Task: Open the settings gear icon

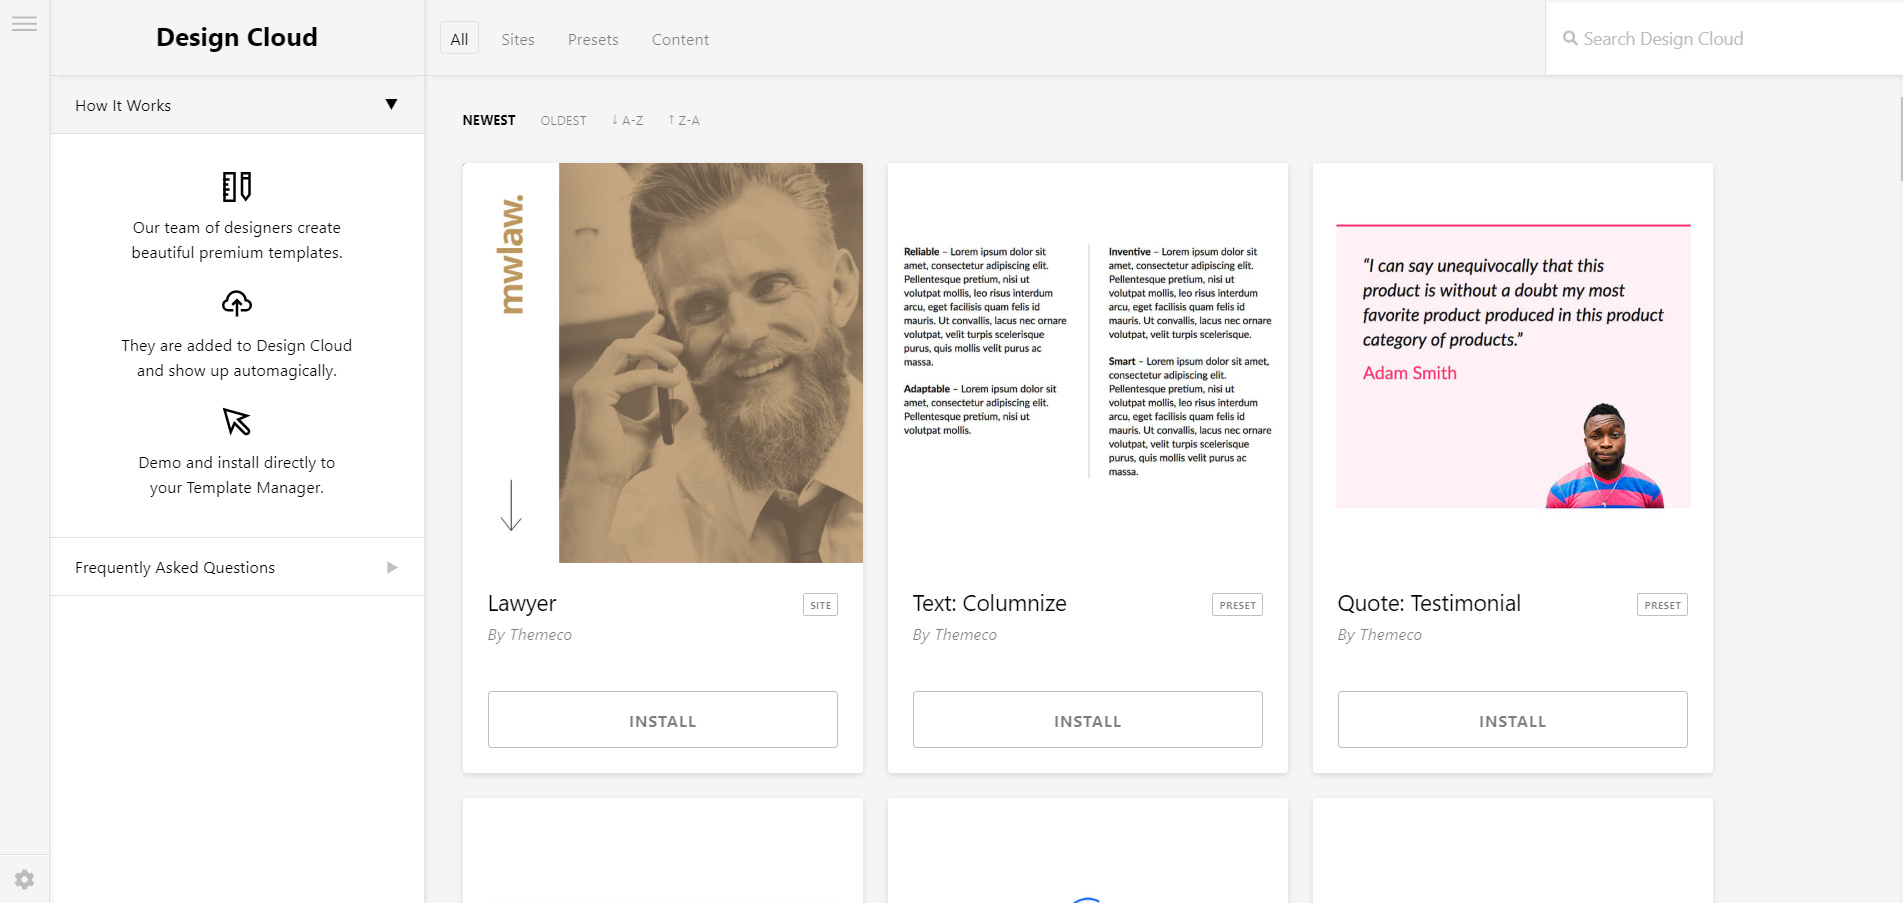Action: (x=24, y=879)
